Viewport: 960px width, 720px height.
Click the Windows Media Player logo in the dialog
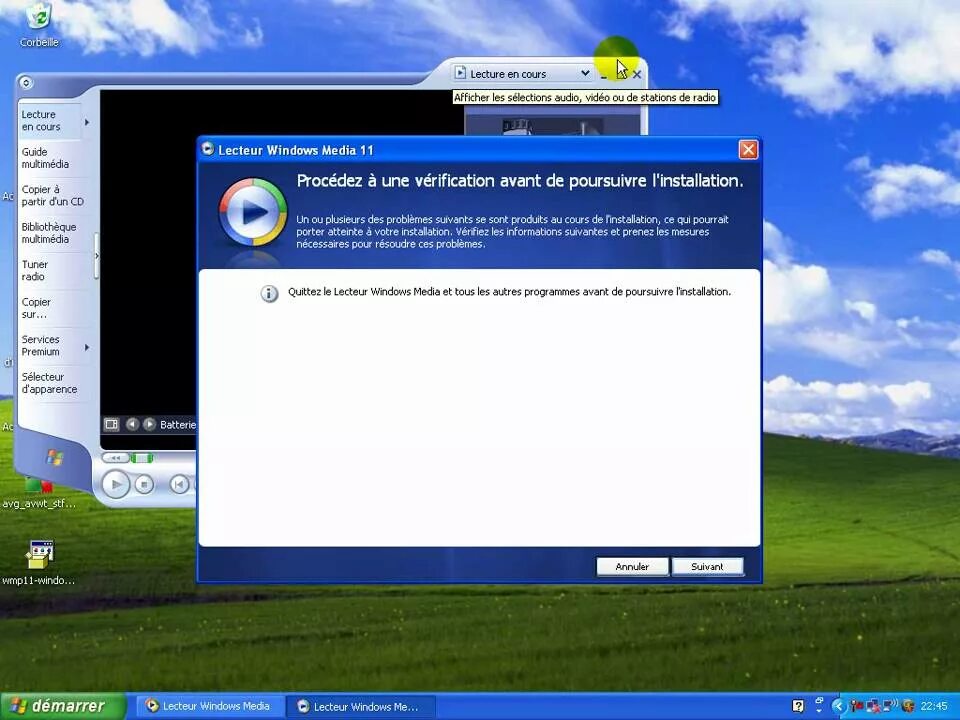252,212
